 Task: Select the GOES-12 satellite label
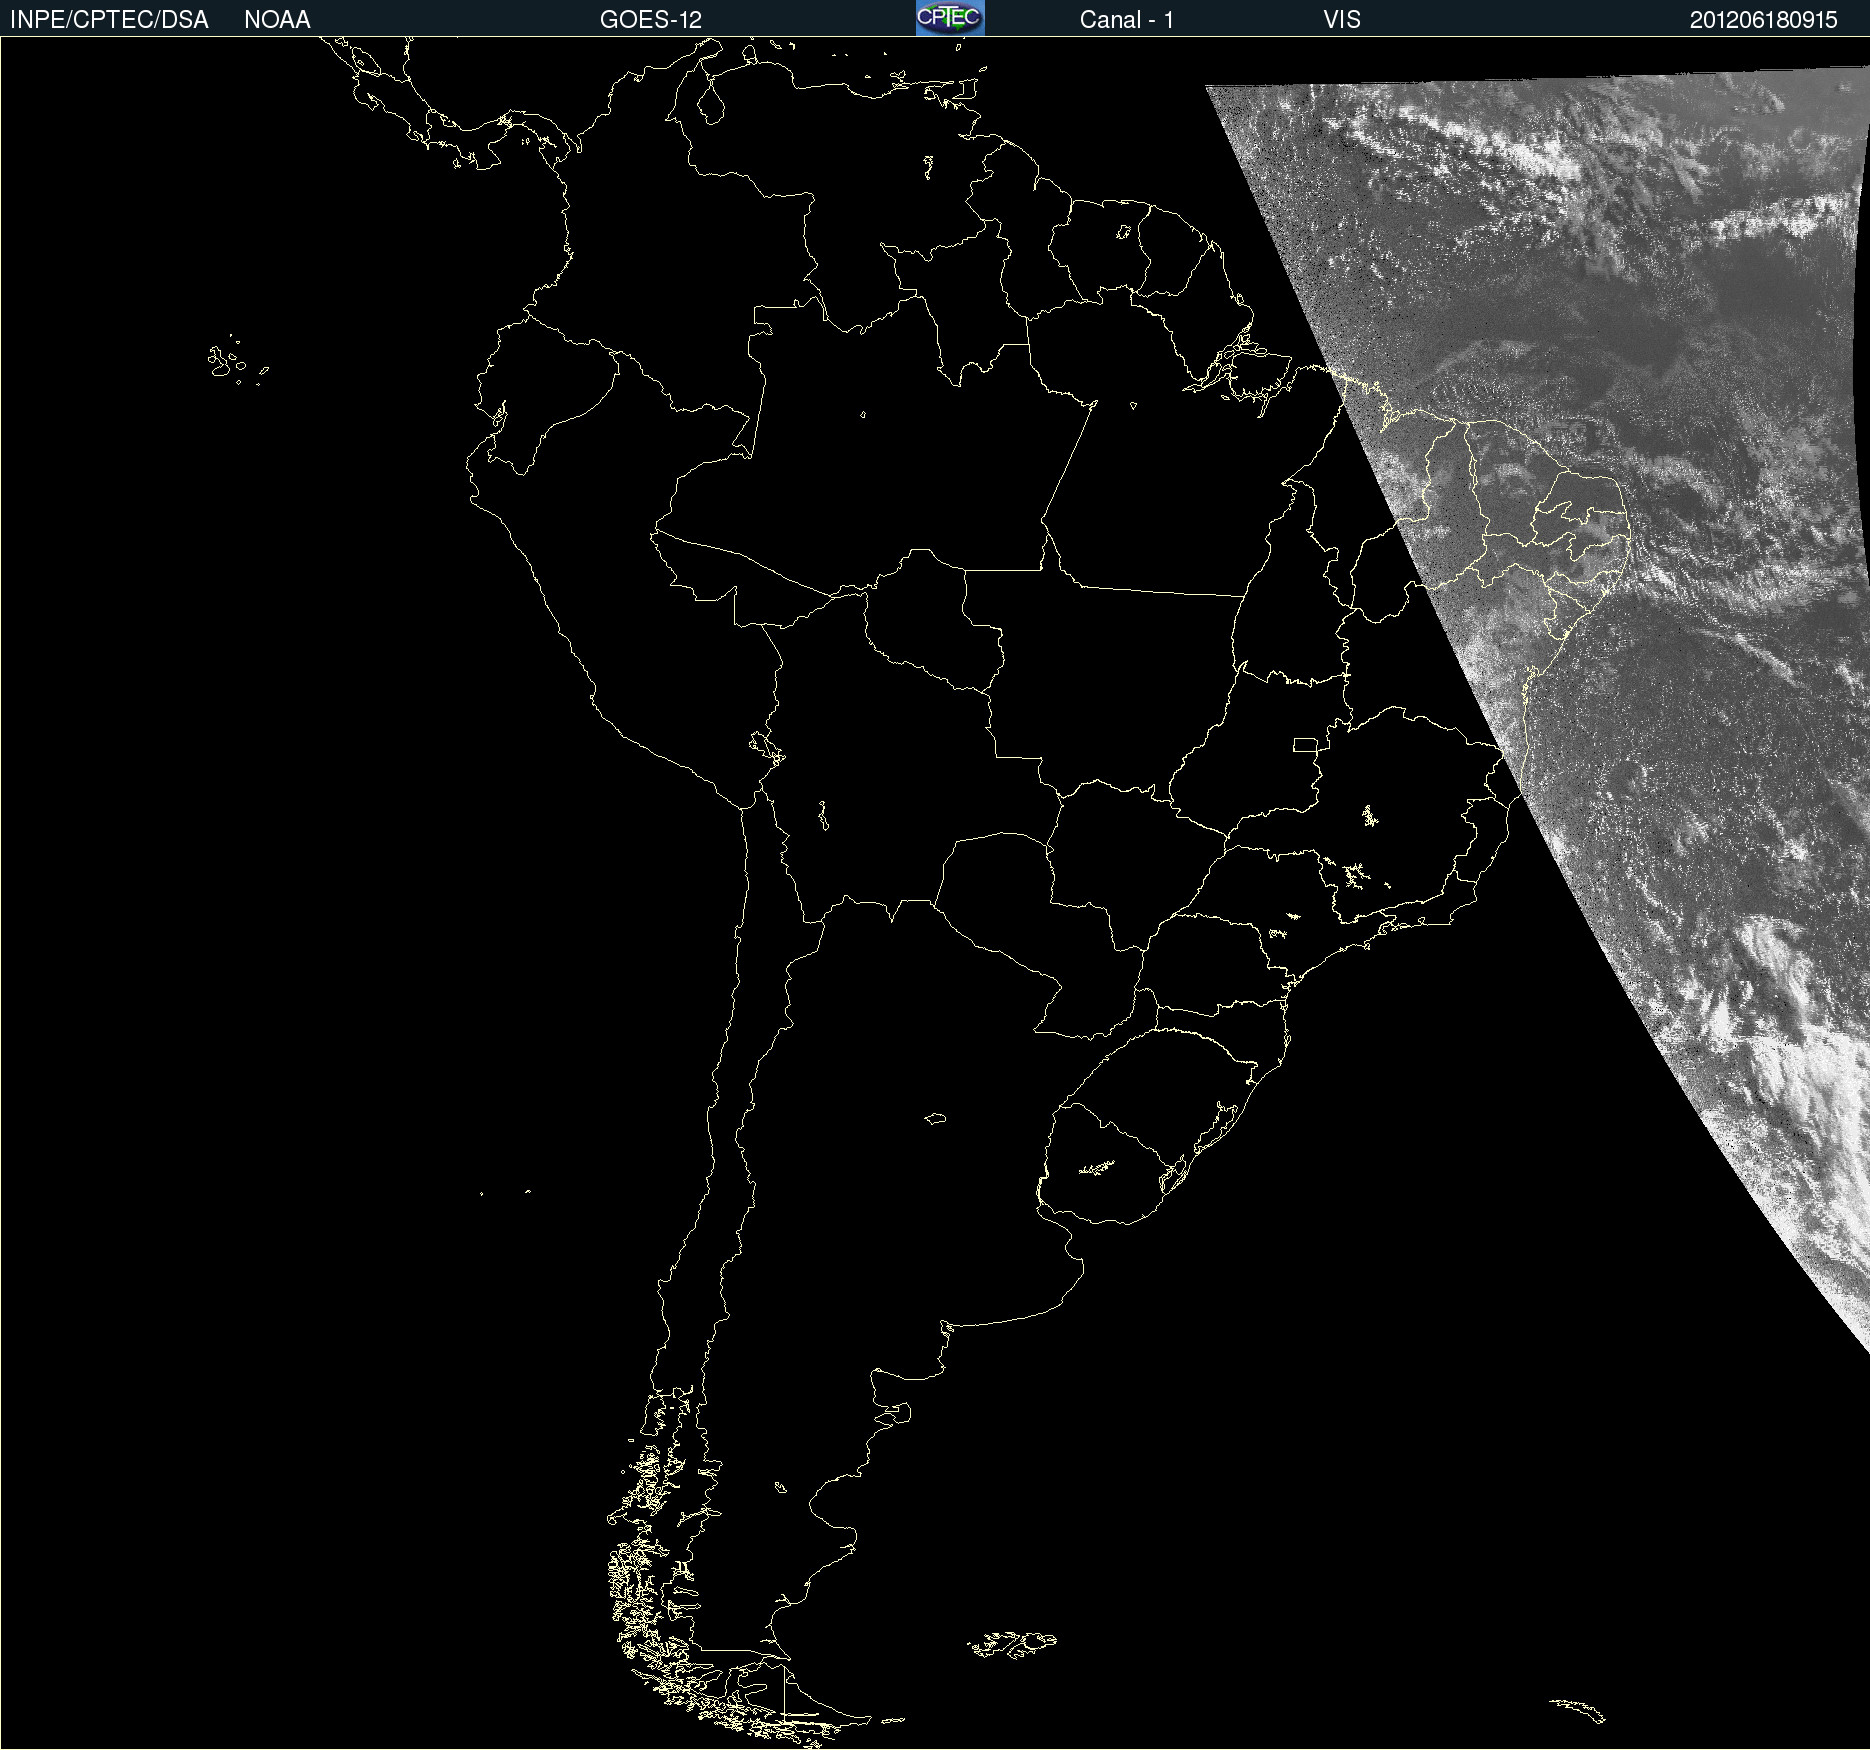pos(651,20)
